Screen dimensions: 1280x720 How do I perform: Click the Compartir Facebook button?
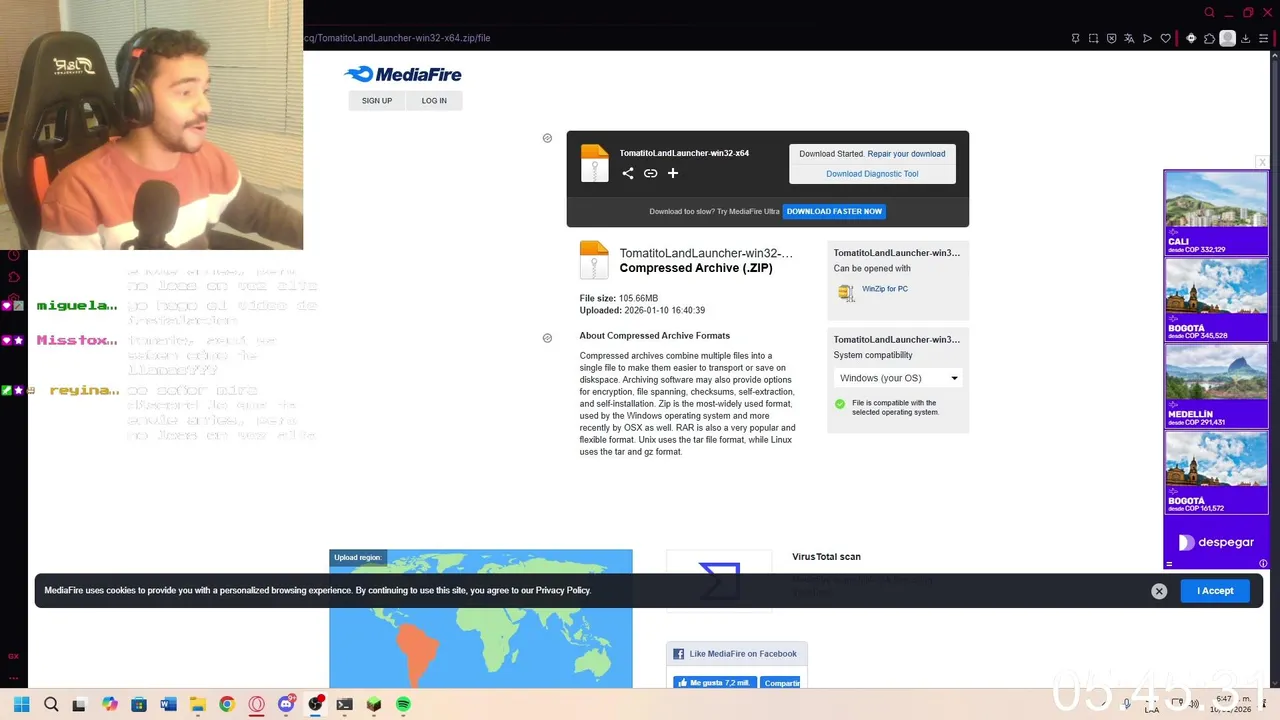tap(781, 683)
